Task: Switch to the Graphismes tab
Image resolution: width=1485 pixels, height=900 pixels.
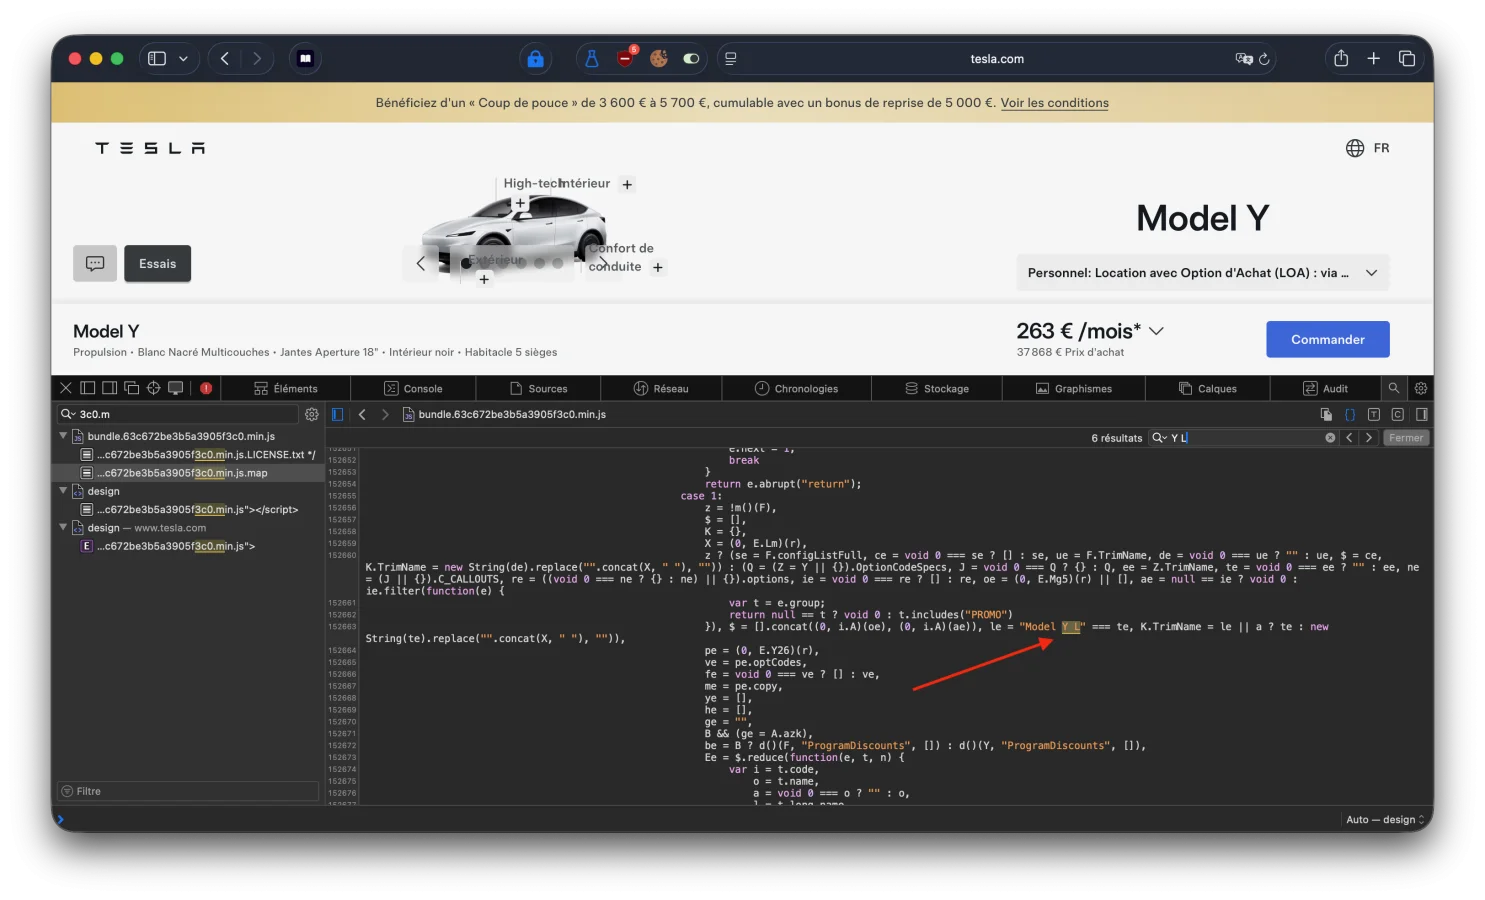Action: pos(1074,389)
